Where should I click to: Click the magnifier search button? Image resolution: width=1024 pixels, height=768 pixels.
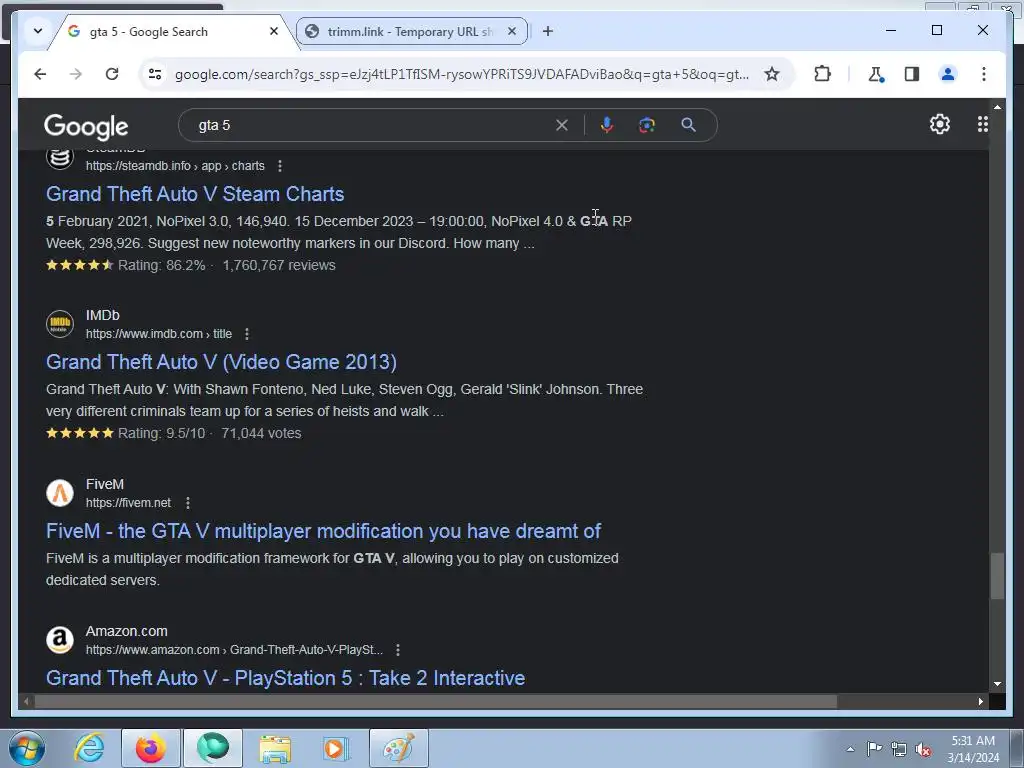pyautogui.click(x=688, y=125)
